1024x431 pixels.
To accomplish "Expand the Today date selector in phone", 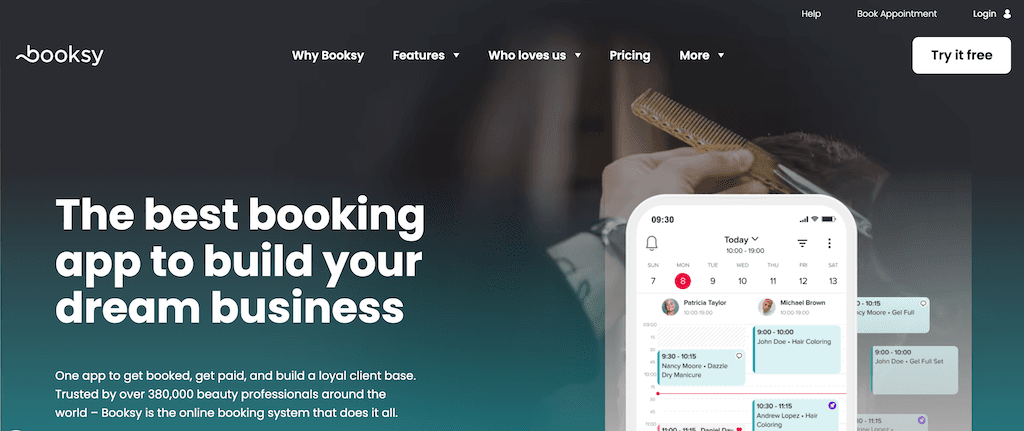I will click(x=741, y=240).
